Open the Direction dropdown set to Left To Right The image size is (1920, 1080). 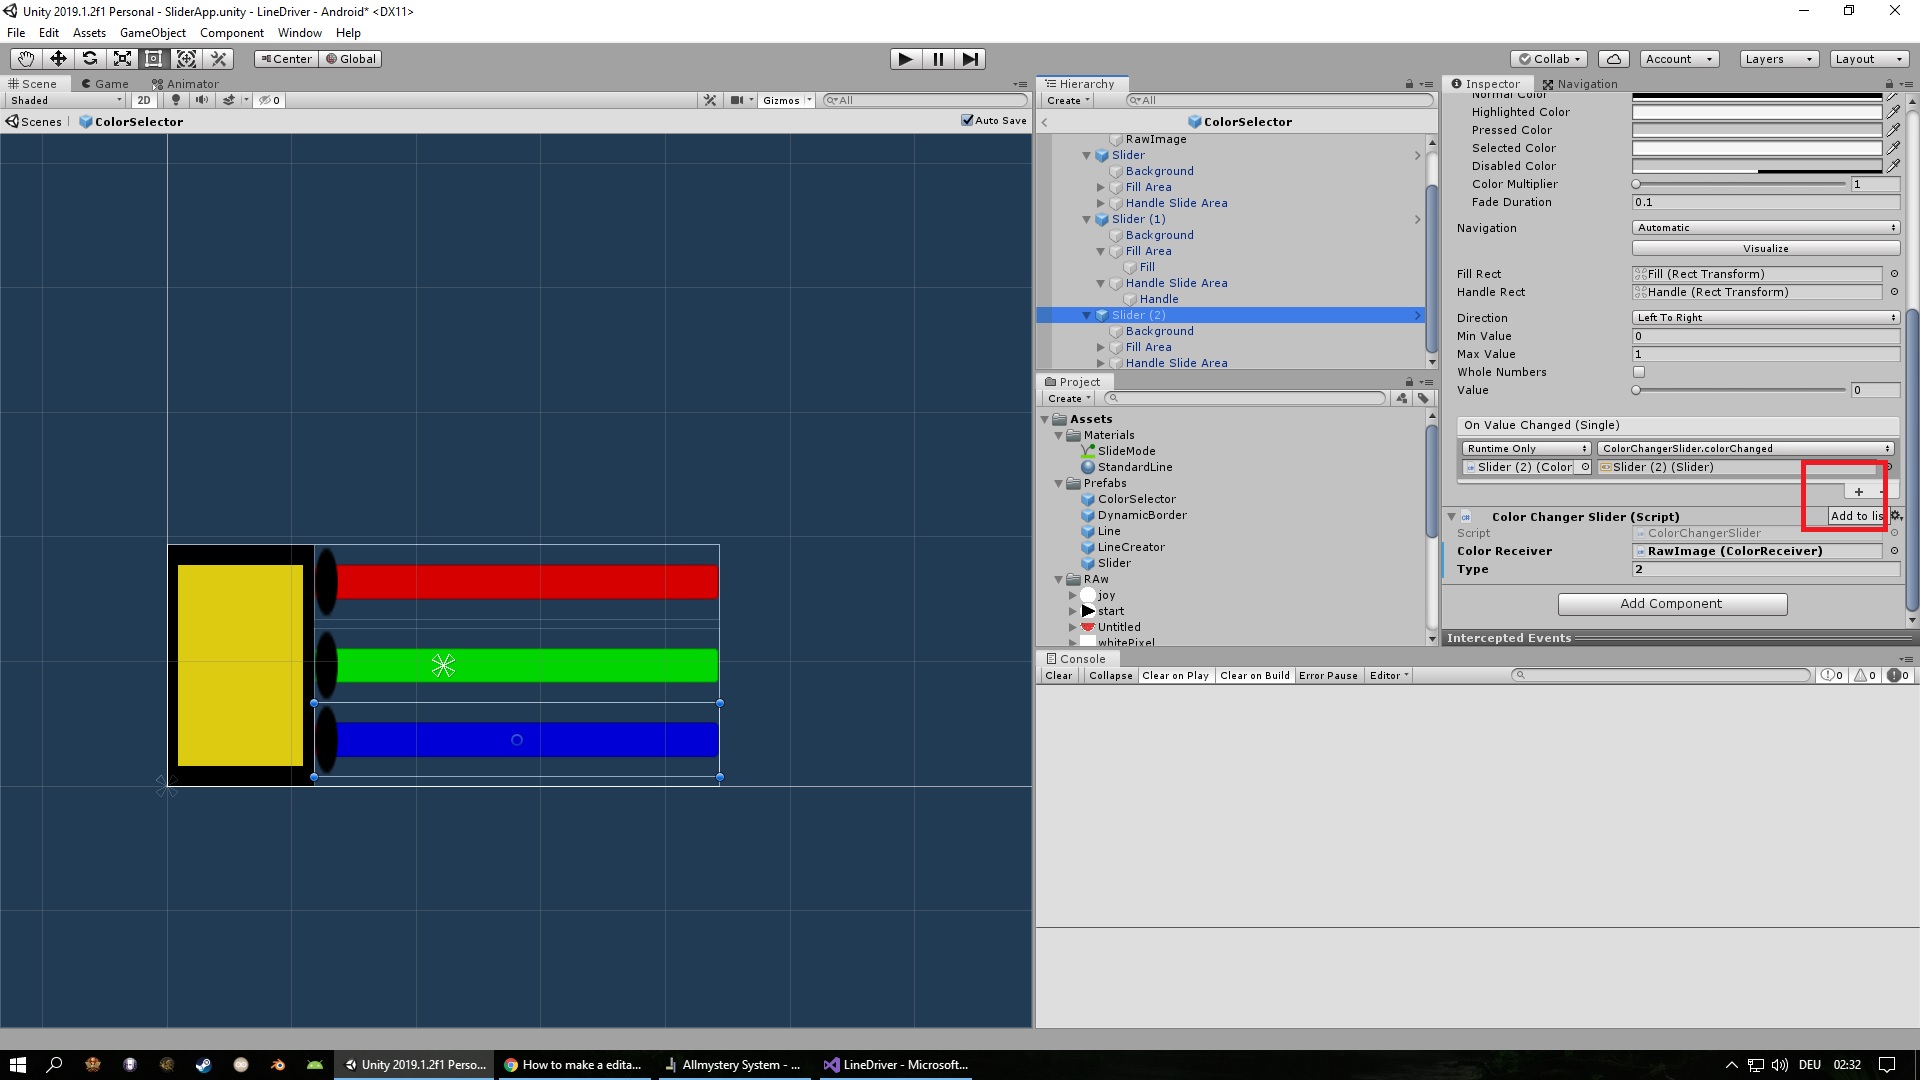[1765, 317]
